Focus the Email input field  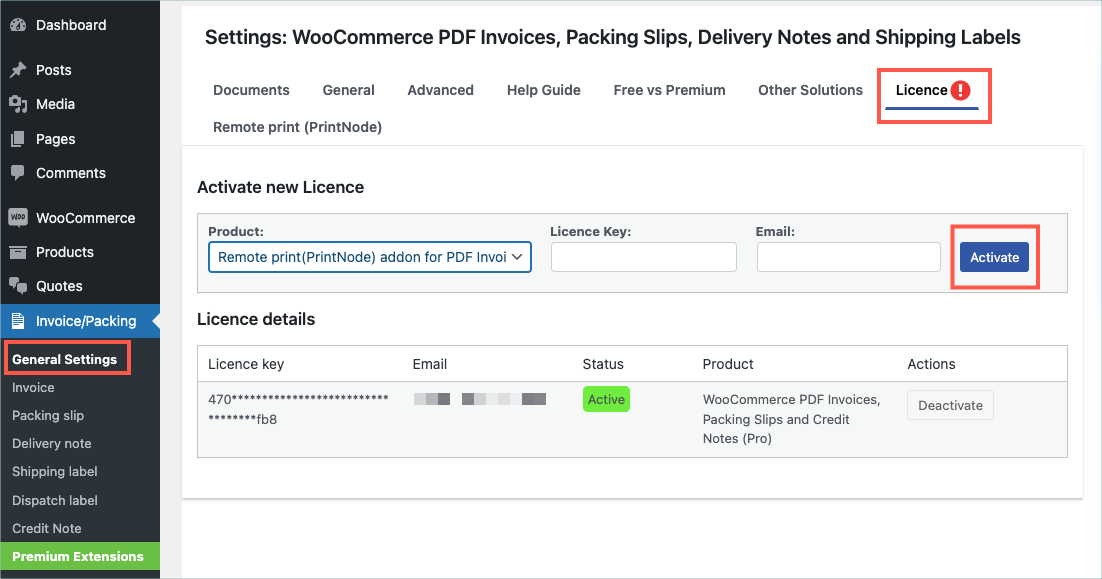pos(848,257)
